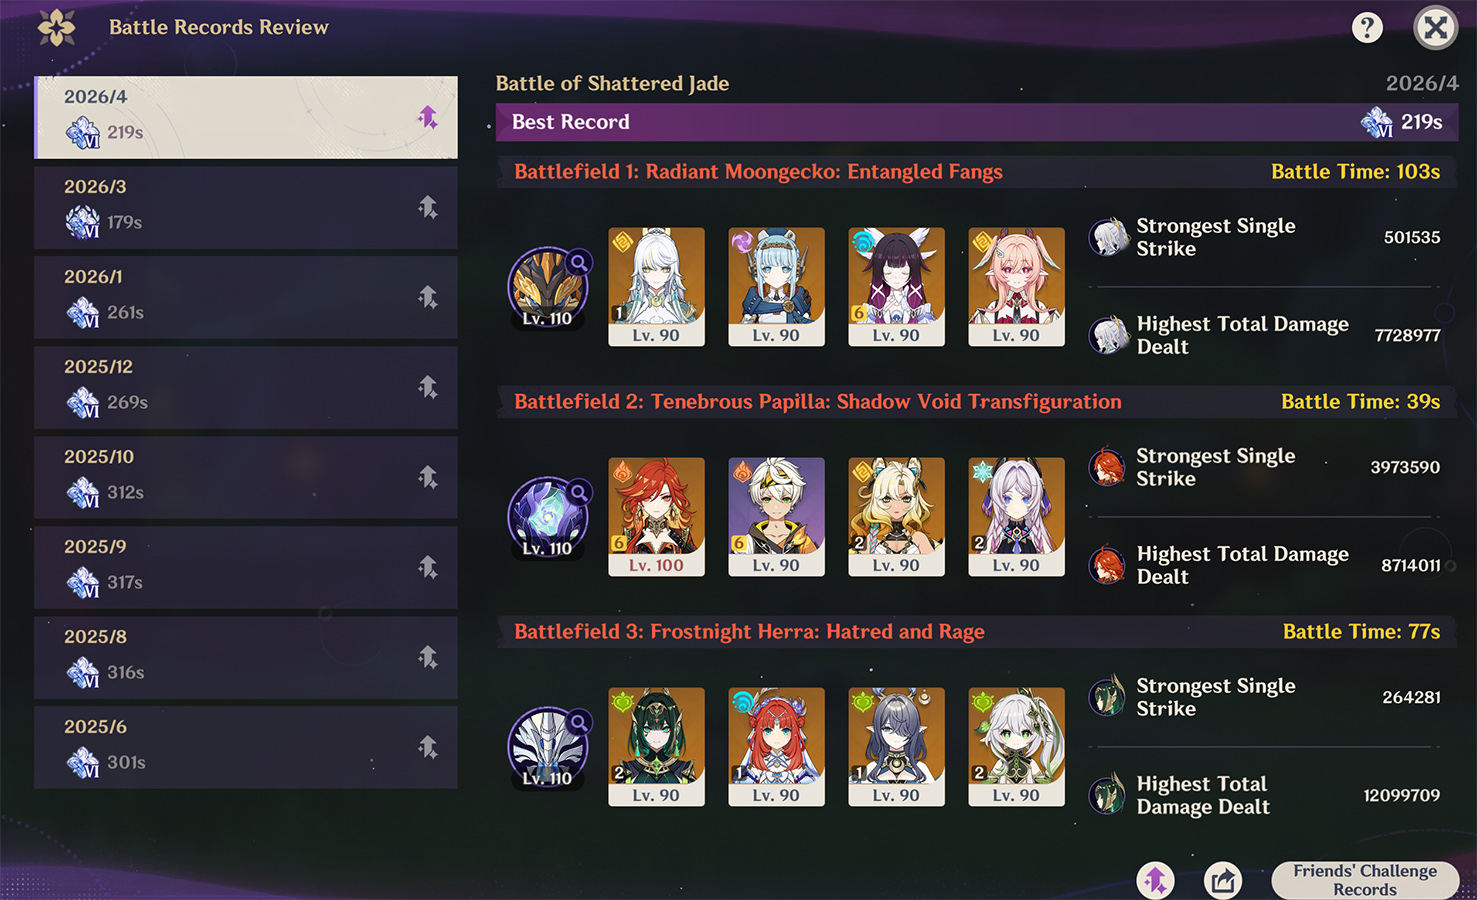1477x900 pixels.
Task: Toggle the pin on the 2026/4 record
Action: [428, 117]
